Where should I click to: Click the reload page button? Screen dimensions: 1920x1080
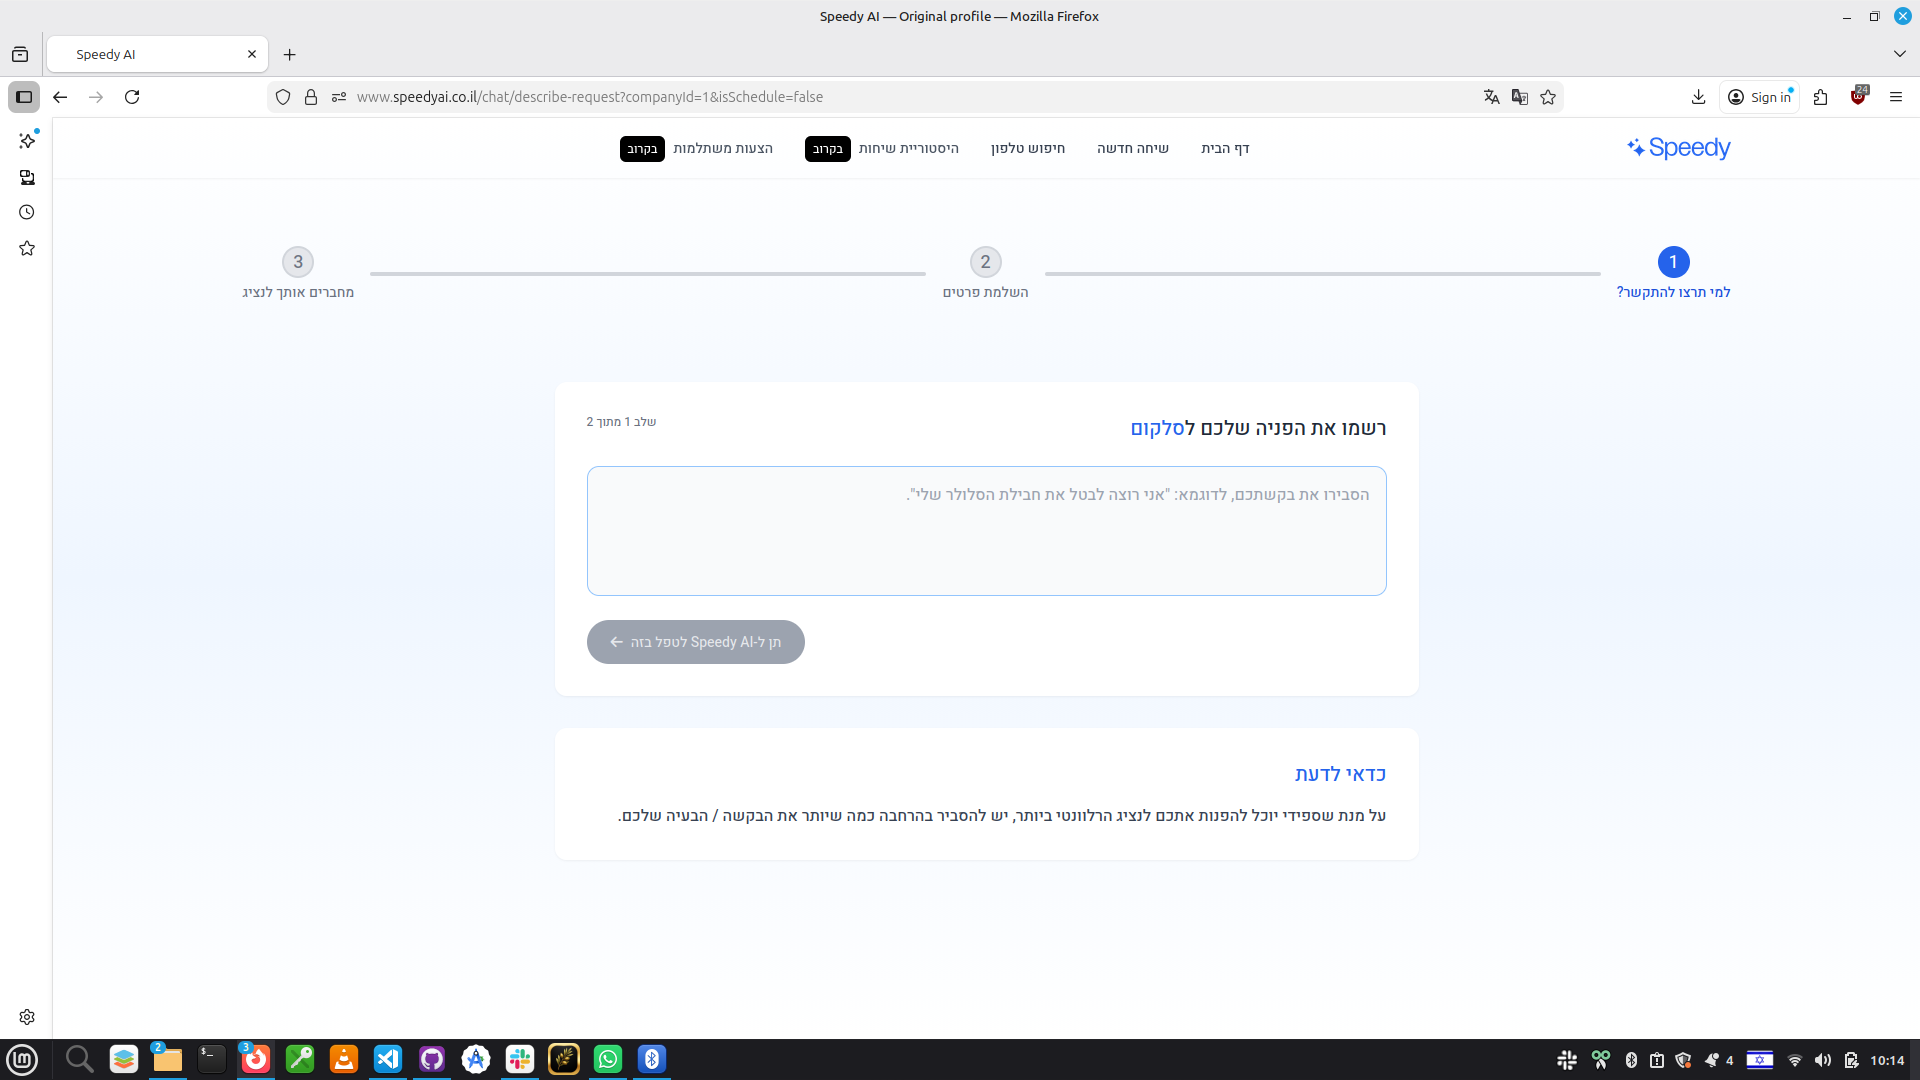[132, 97]
